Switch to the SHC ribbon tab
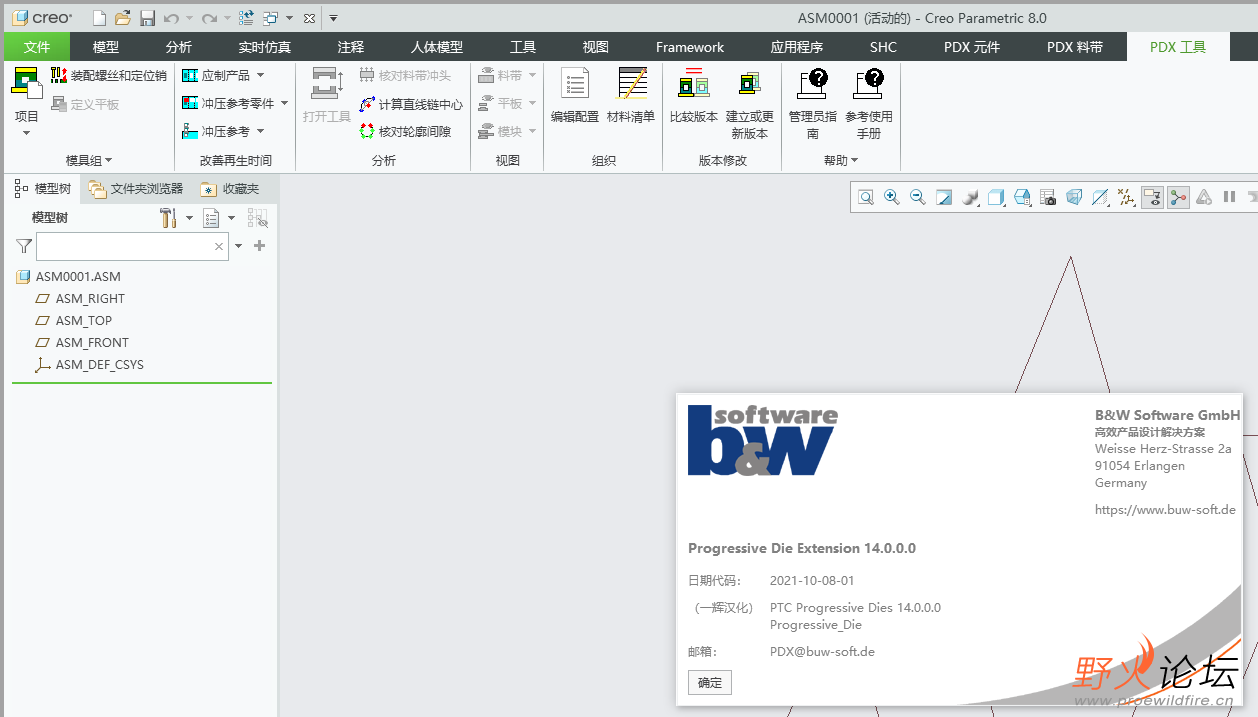The height and width of the screenshot is (717, 1258). 883,47
